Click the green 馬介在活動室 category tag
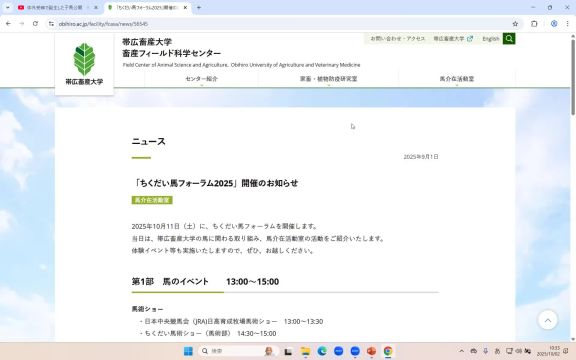 [x=152, y=200]
